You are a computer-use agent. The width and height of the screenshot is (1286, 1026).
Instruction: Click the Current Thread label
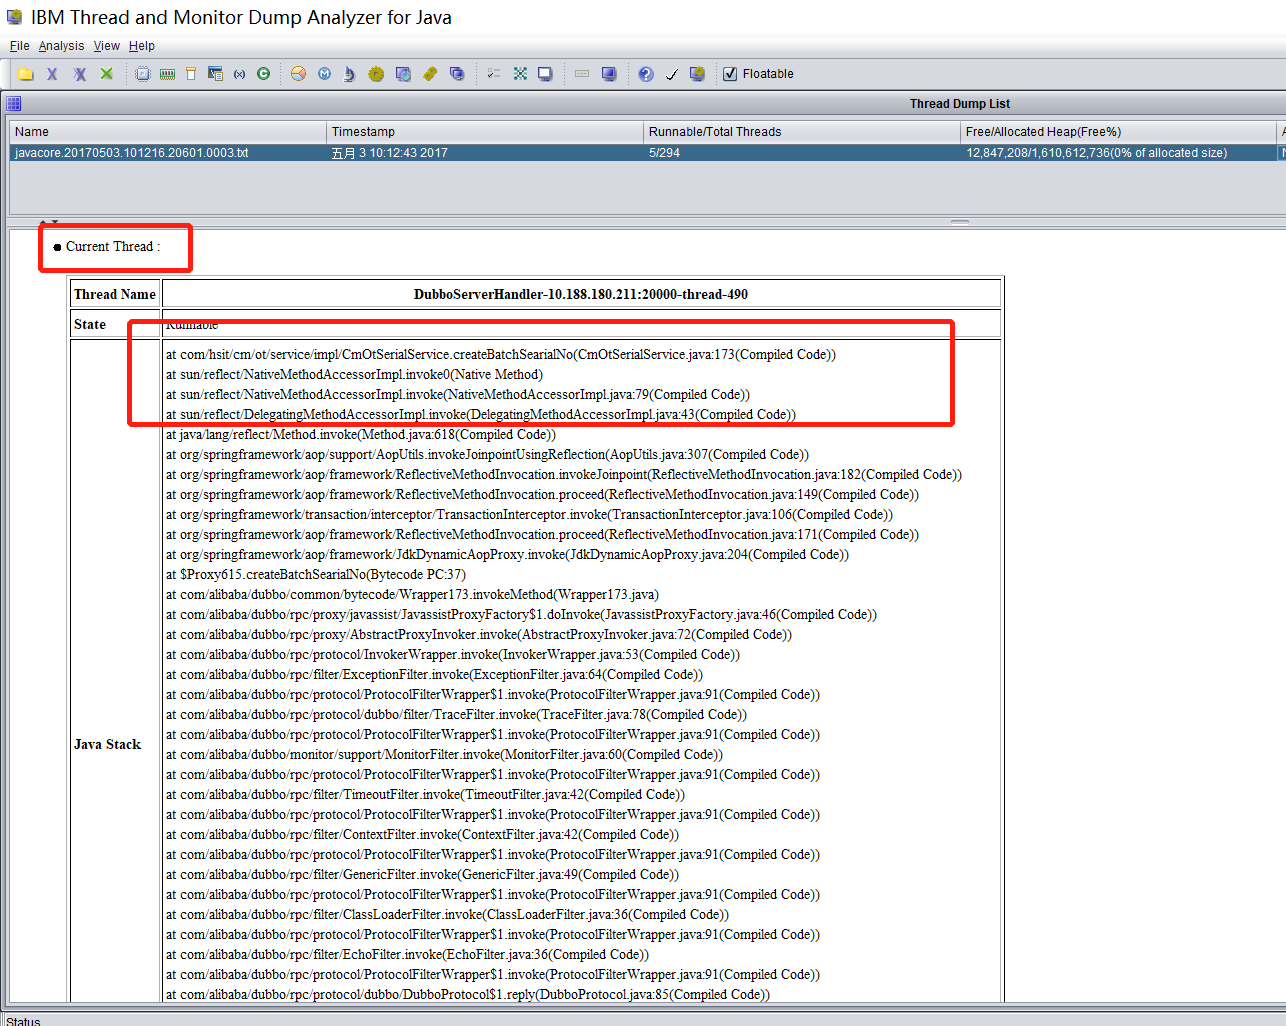click(x=113, y=247)
